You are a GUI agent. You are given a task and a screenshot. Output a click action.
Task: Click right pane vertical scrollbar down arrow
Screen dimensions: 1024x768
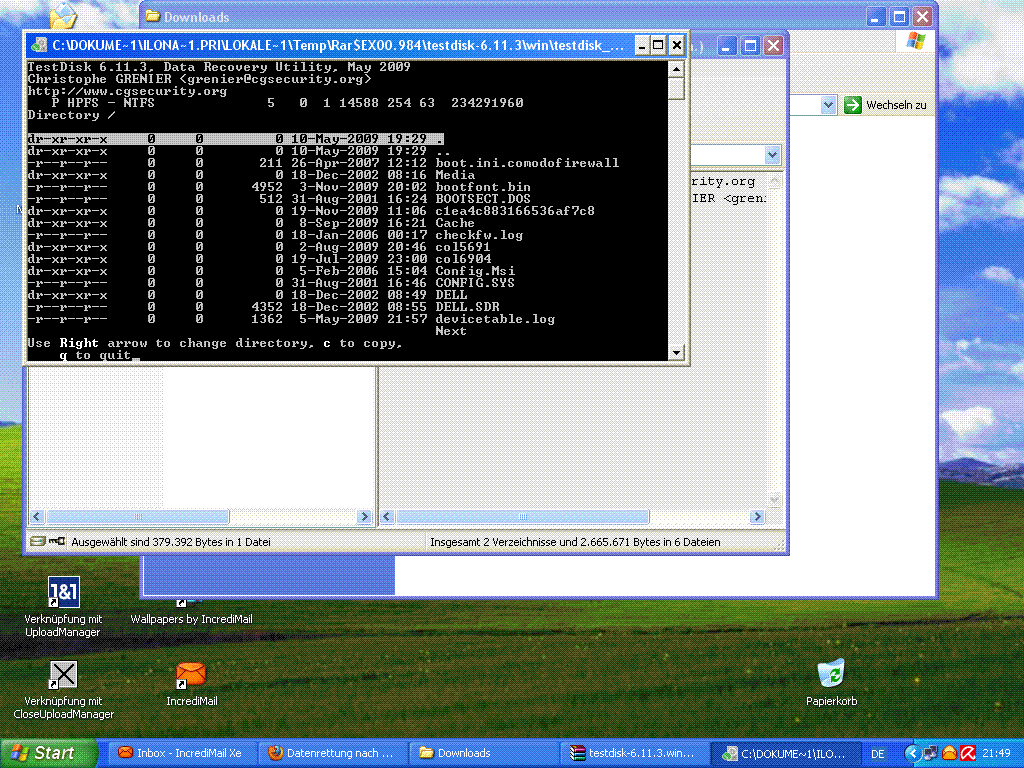774,500
